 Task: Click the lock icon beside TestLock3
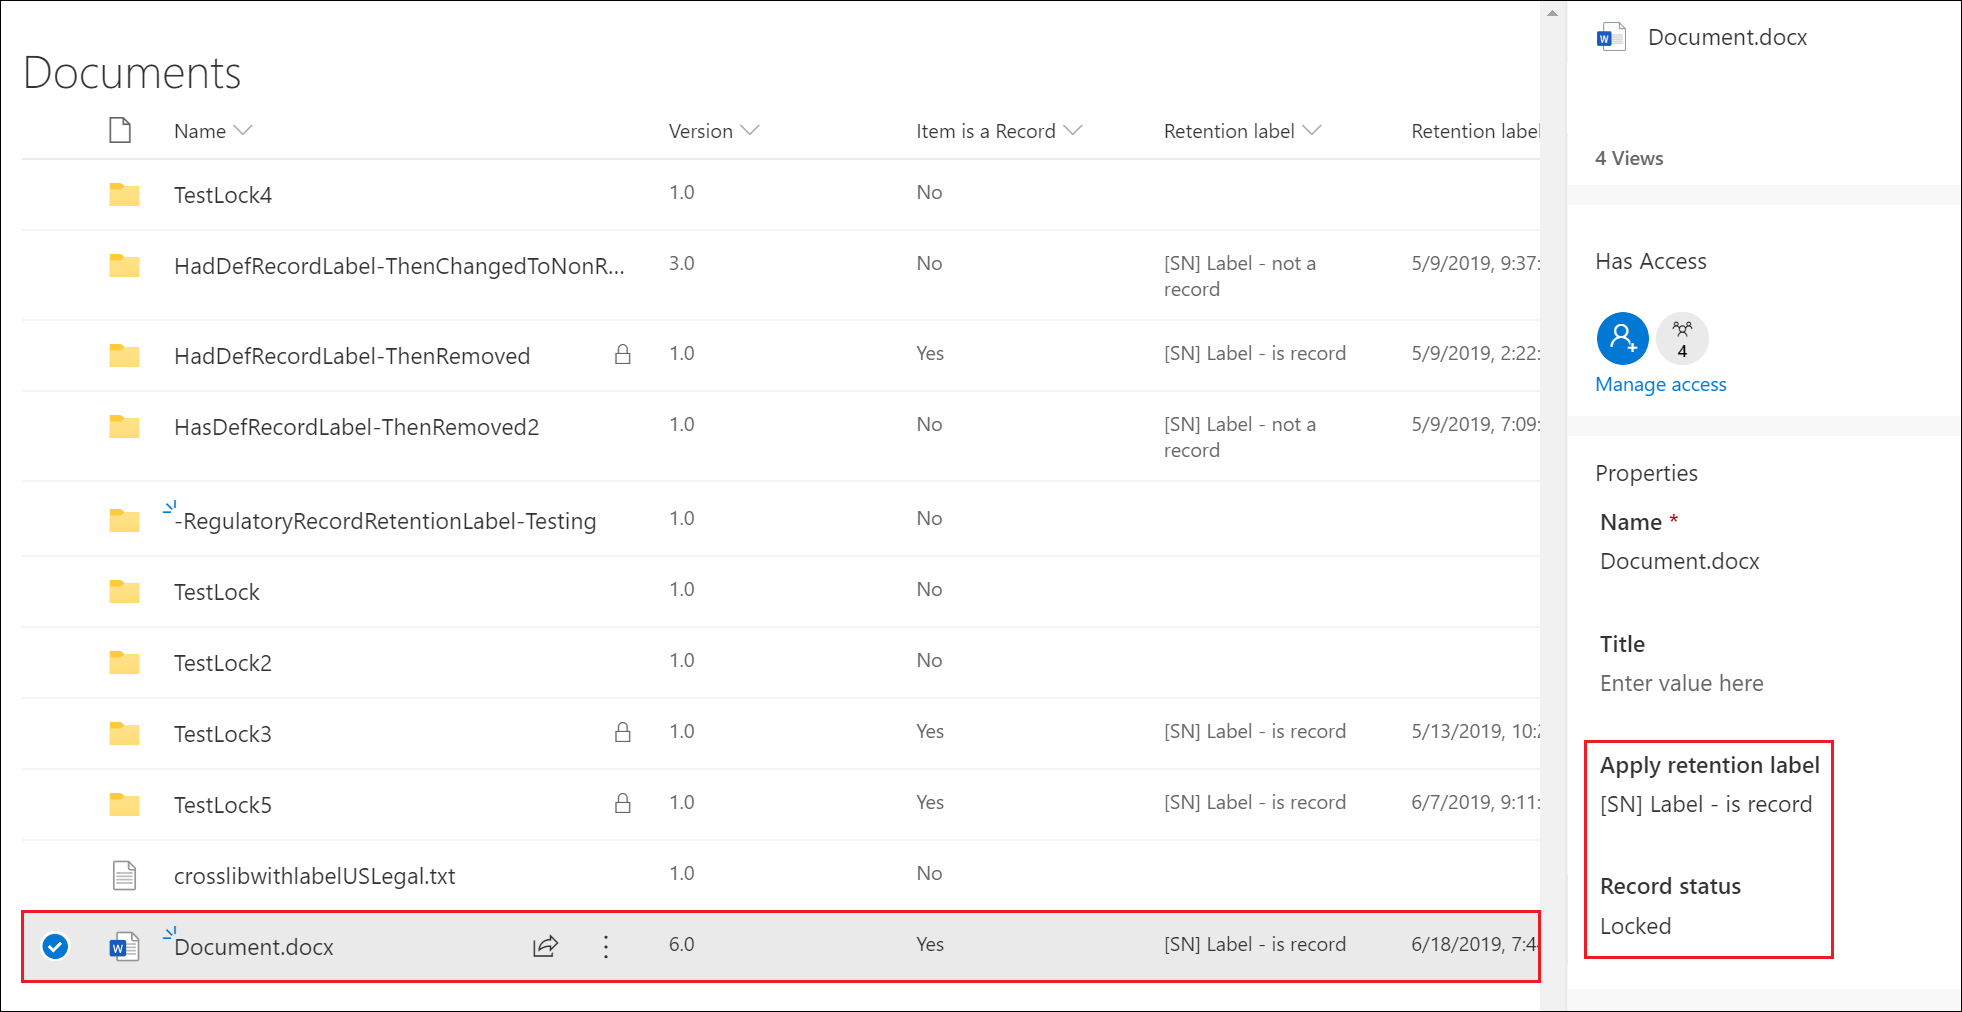(x=622, y=732)
